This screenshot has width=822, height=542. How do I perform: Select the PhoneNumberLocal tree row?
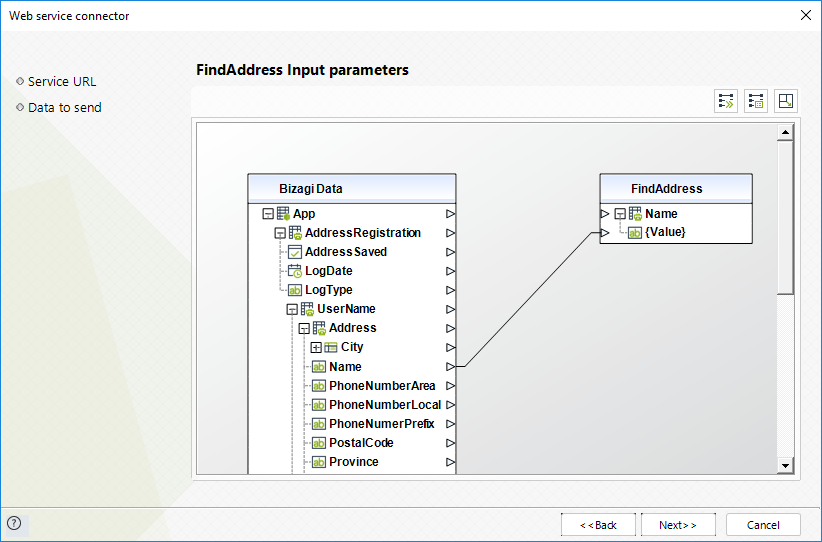pyautogui.click(x=385, y=405)
